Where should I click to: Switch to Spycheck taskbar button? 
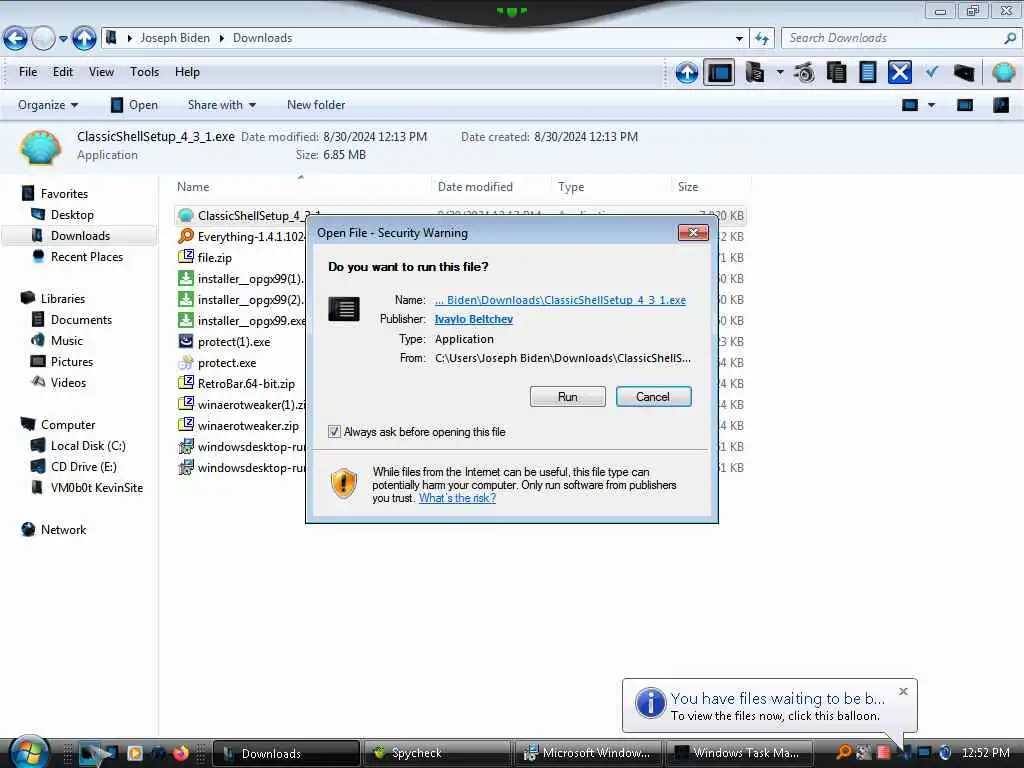pos(435,753)
